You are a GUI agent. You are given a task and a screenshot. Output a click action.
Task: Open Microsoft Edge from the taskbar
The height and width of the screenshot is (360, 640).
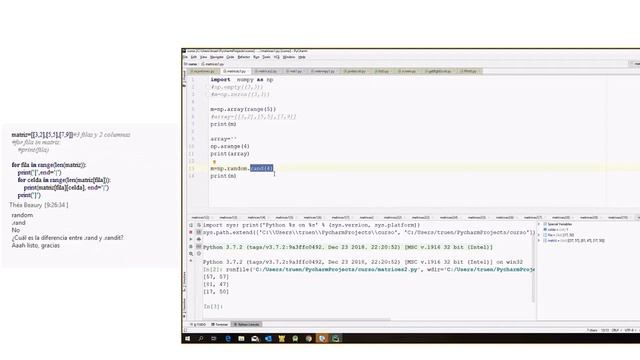pyautogui.click(x=228, y=338)
